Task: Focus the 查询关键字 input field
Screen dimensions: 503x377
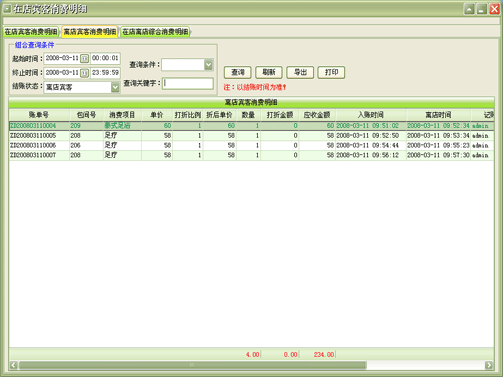Action: click(x=188, y=83)
